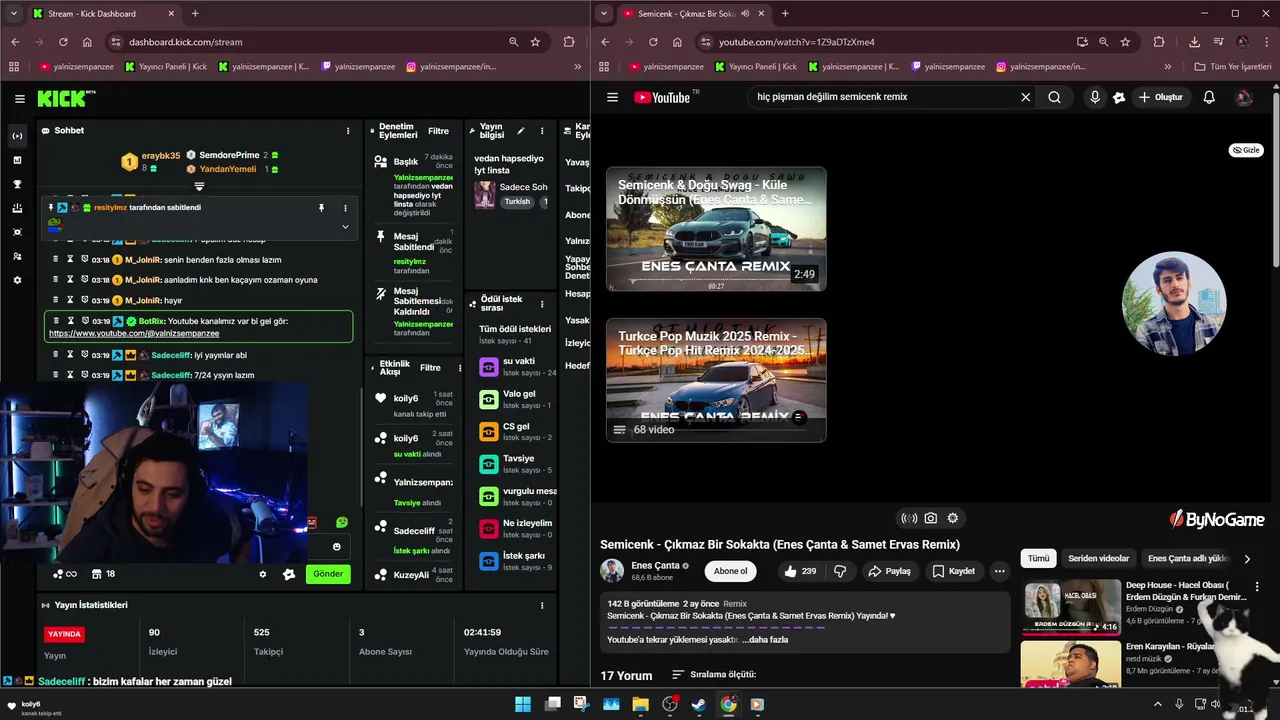The height and width of the screenshot is (720, 1280).
Task: Go to YouTube home via the logo
Action: [x=662, y=98]
